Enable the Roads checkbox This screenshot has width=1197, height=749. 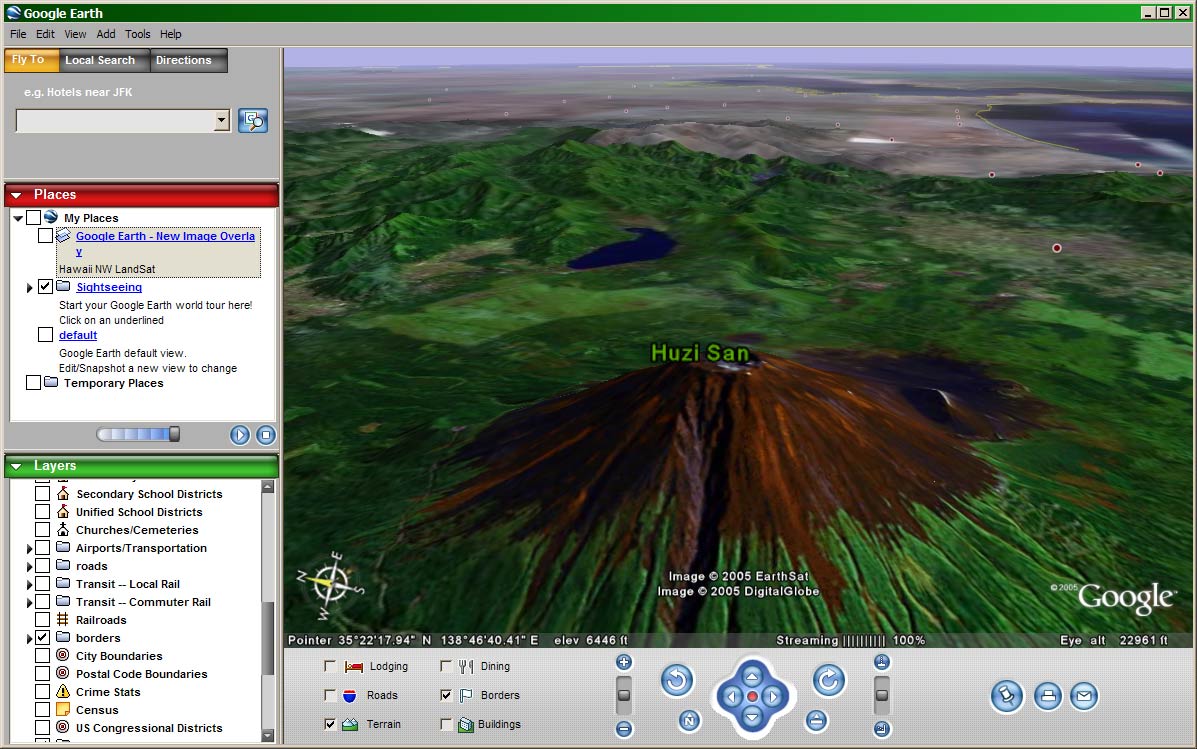tap(330, 696)
